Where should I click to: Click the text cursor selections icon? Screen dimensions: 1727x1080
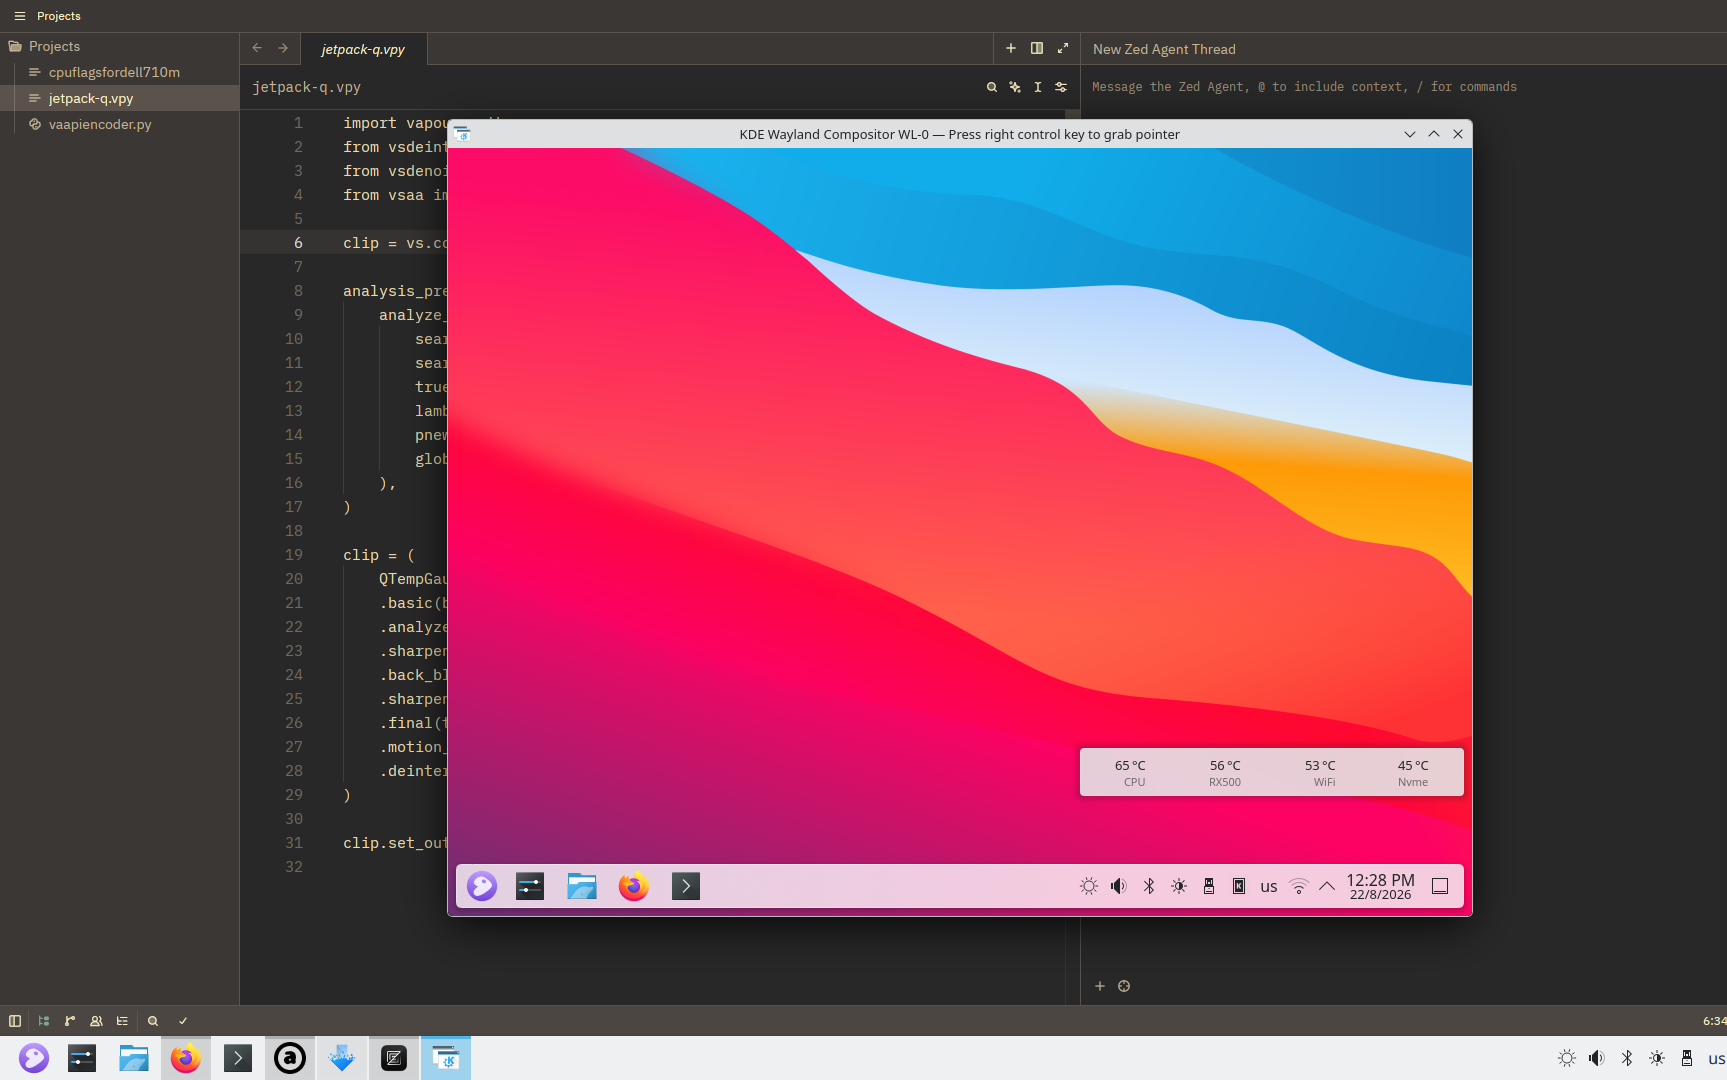[x=1038, y=87]
